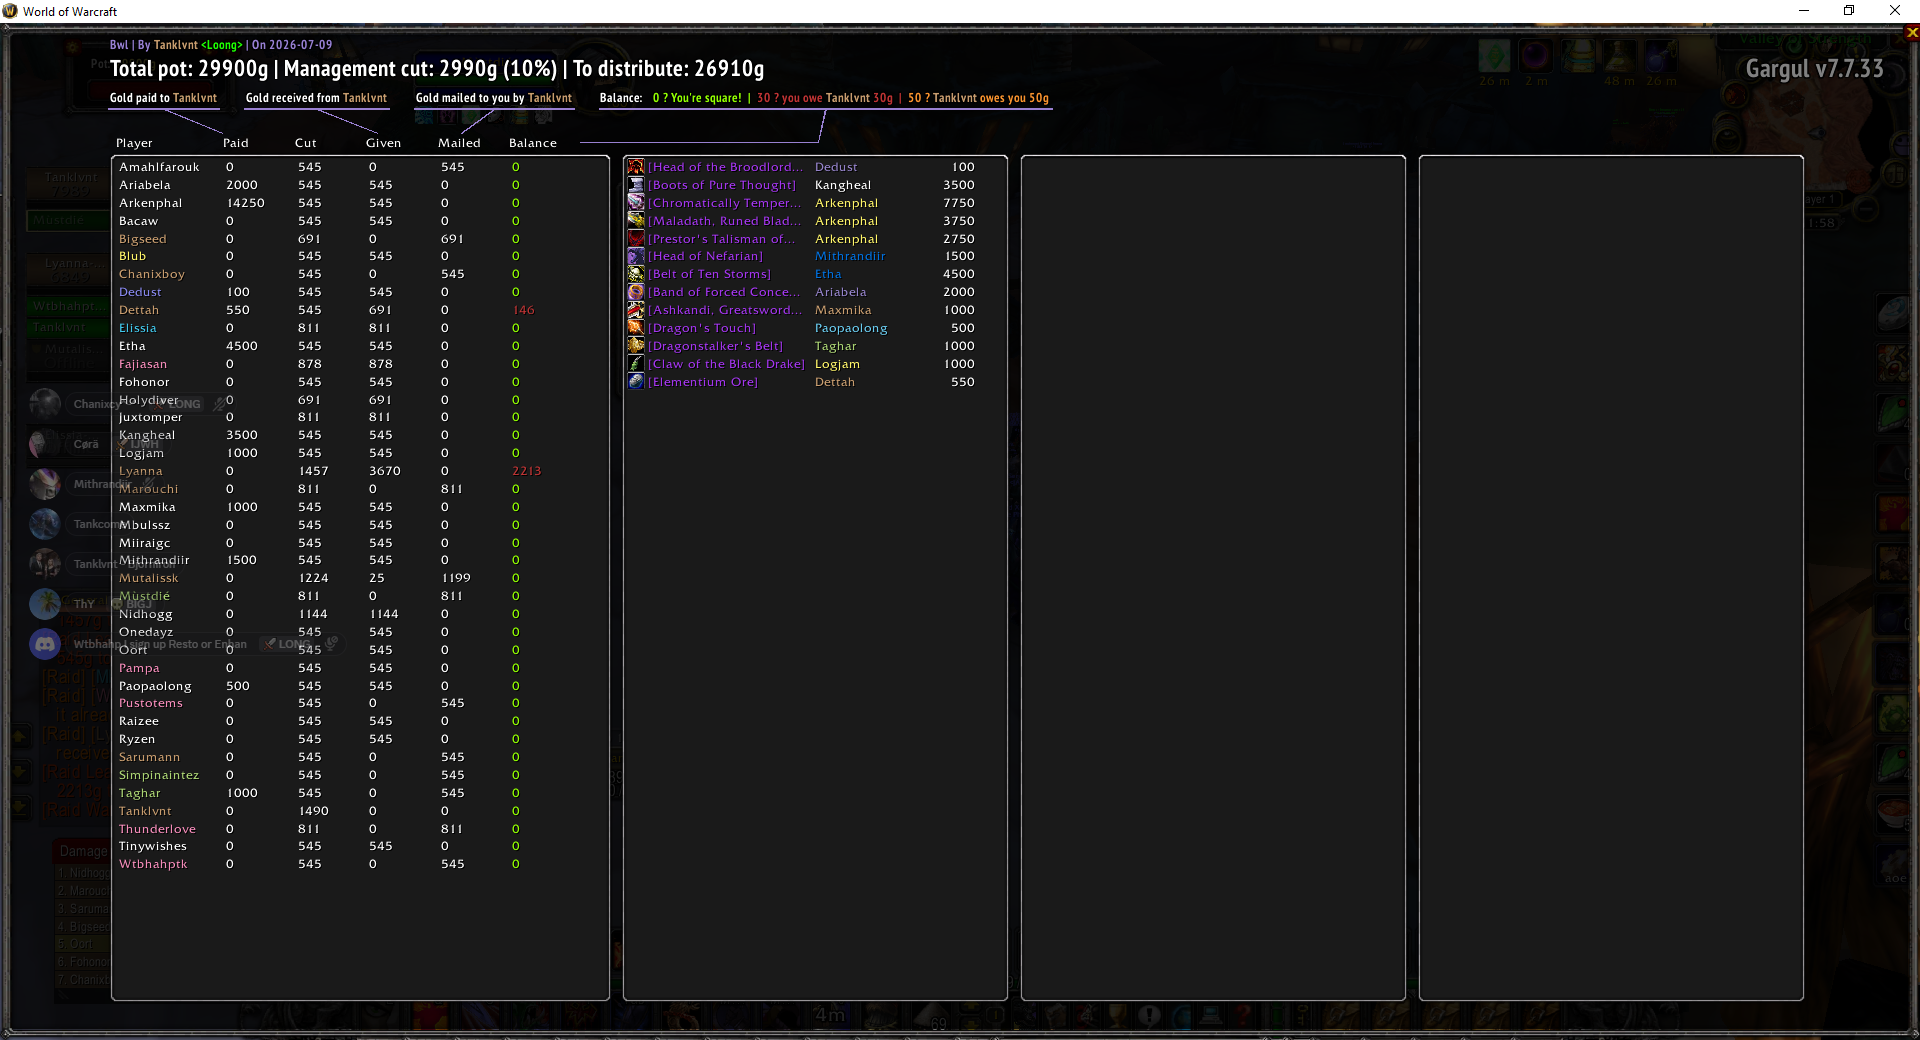Click the Dragon's Touch item icon
Image resolution: width=1920 pixels, height=1040 pixels.
click(636, 328)
